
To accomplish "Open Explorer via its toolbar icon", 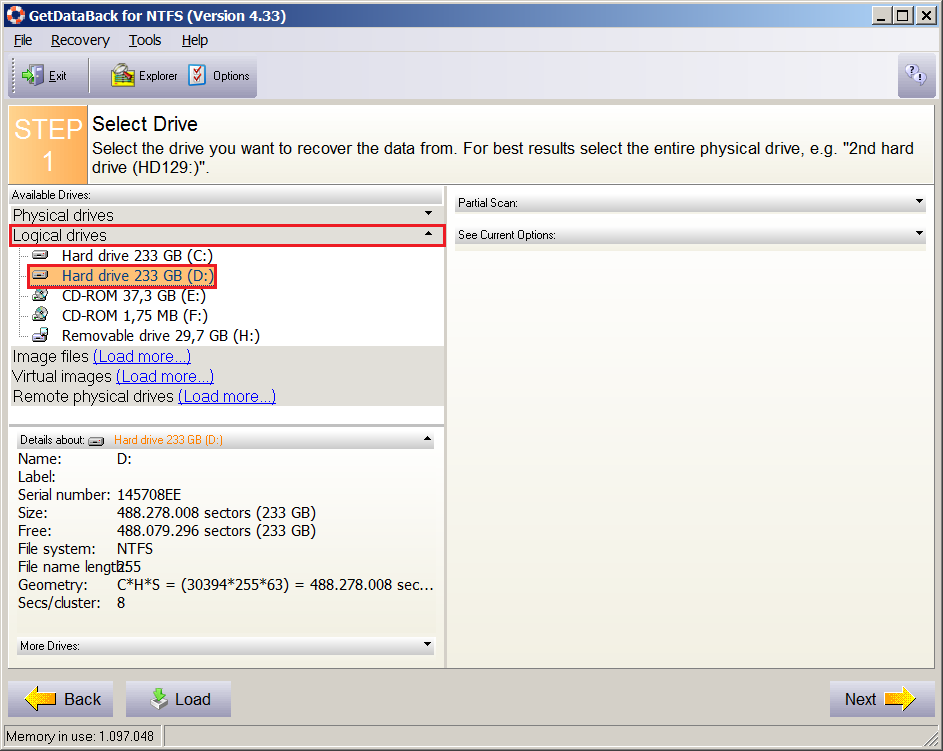I will click(123, 76).
